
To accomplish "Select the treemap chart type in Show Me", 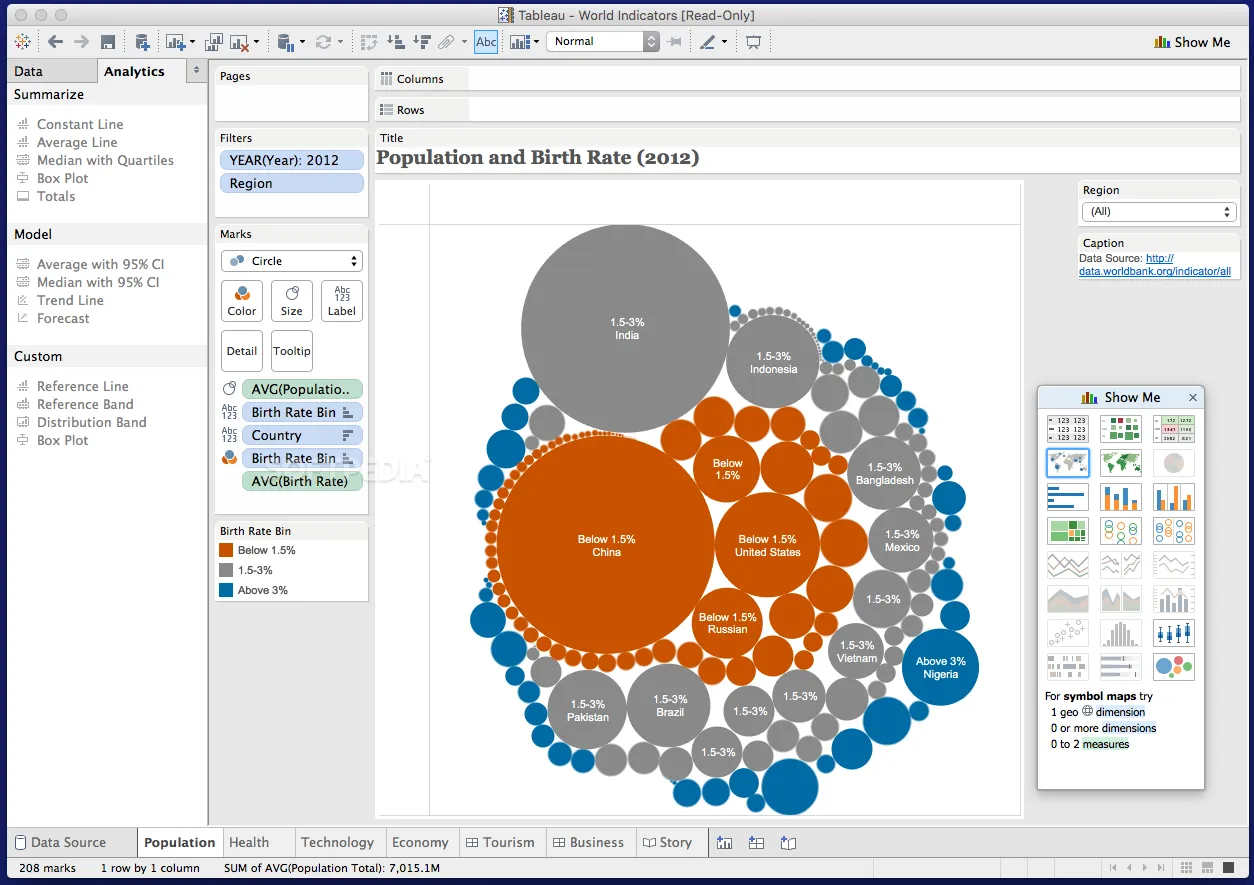I will pyautogui.click(x=1067, y=530).
